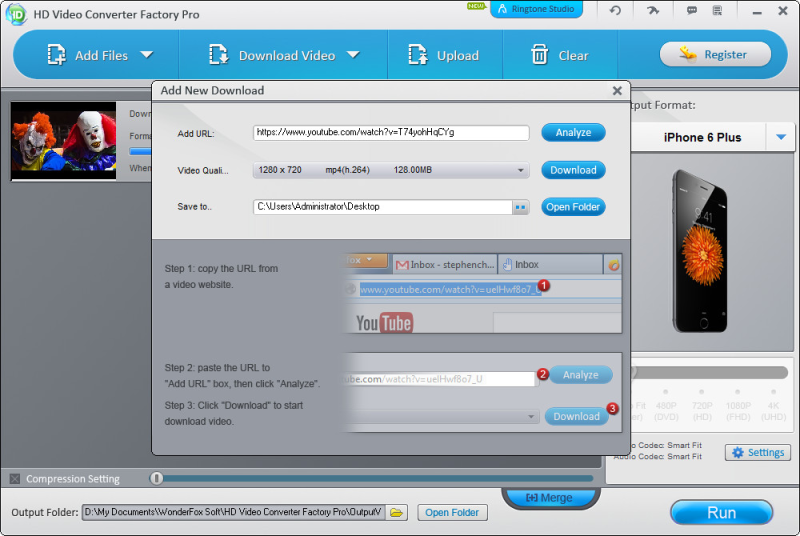
Task: Click the Clear trash can icon
Action: 540,55
